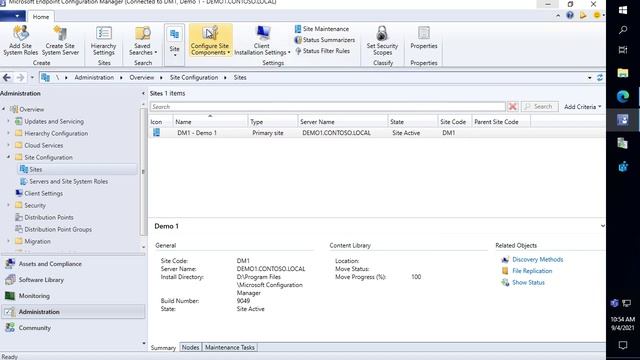This screenshot has width=640, height=360.
Task: Select the DM1 - Demo 1 site row
Action: point(377,133)
